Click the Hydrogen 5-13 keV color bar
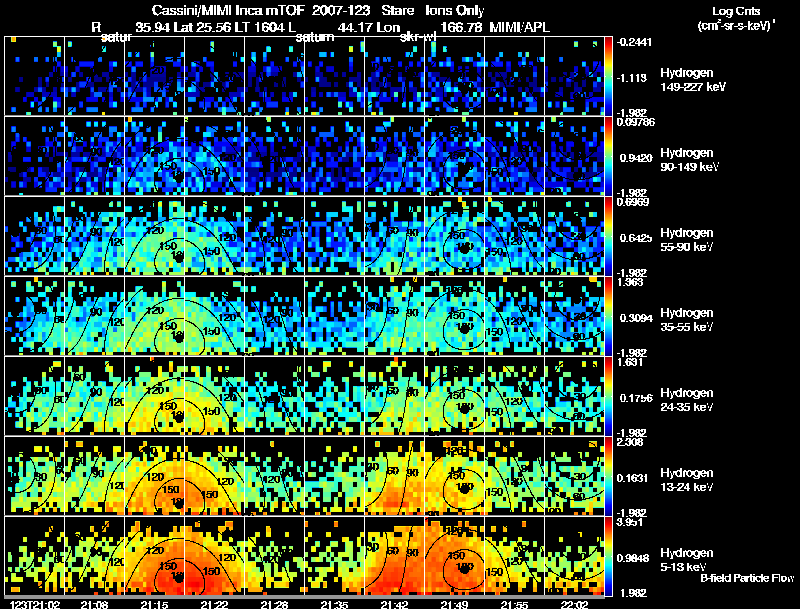This screenshot has height=609, width=800. pyautogui.click(x=608, y=556)
